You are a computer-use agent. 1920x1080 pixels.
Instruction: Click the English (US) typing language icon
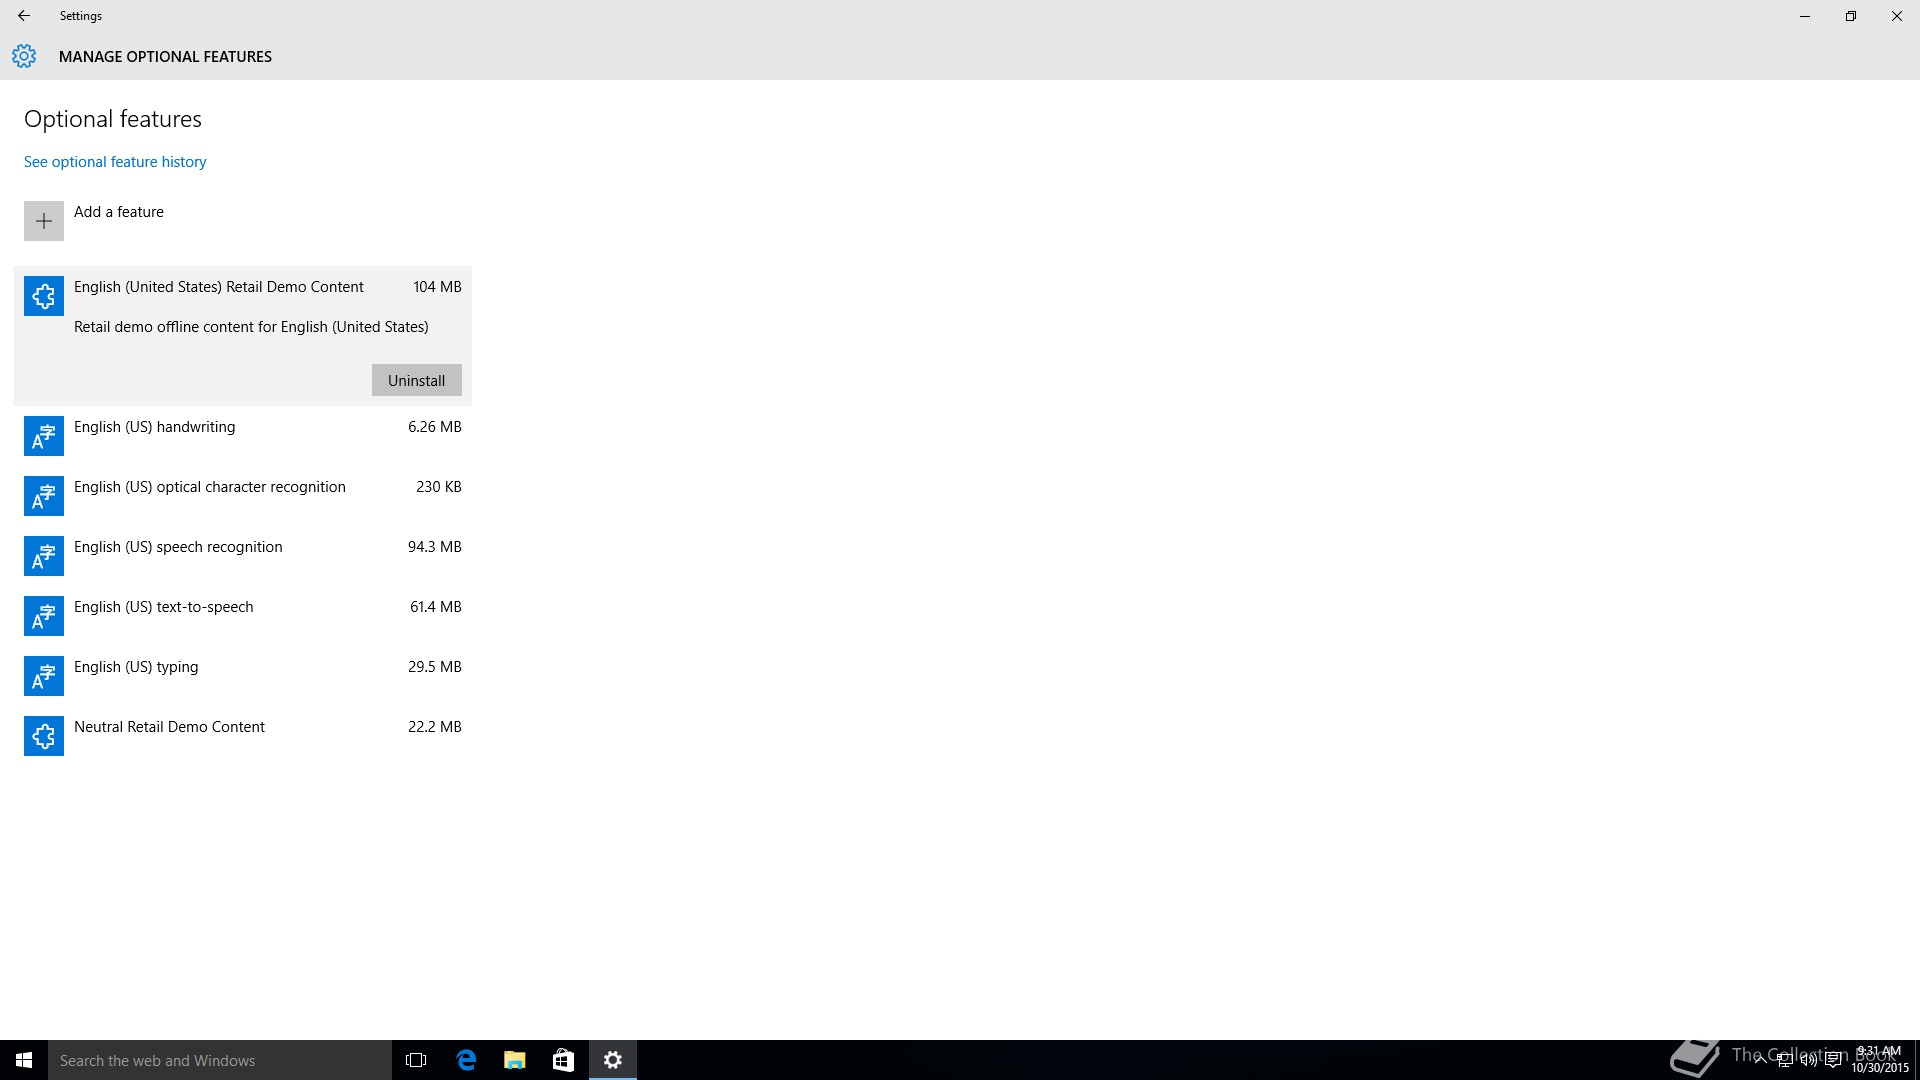(x=44, y=676)
